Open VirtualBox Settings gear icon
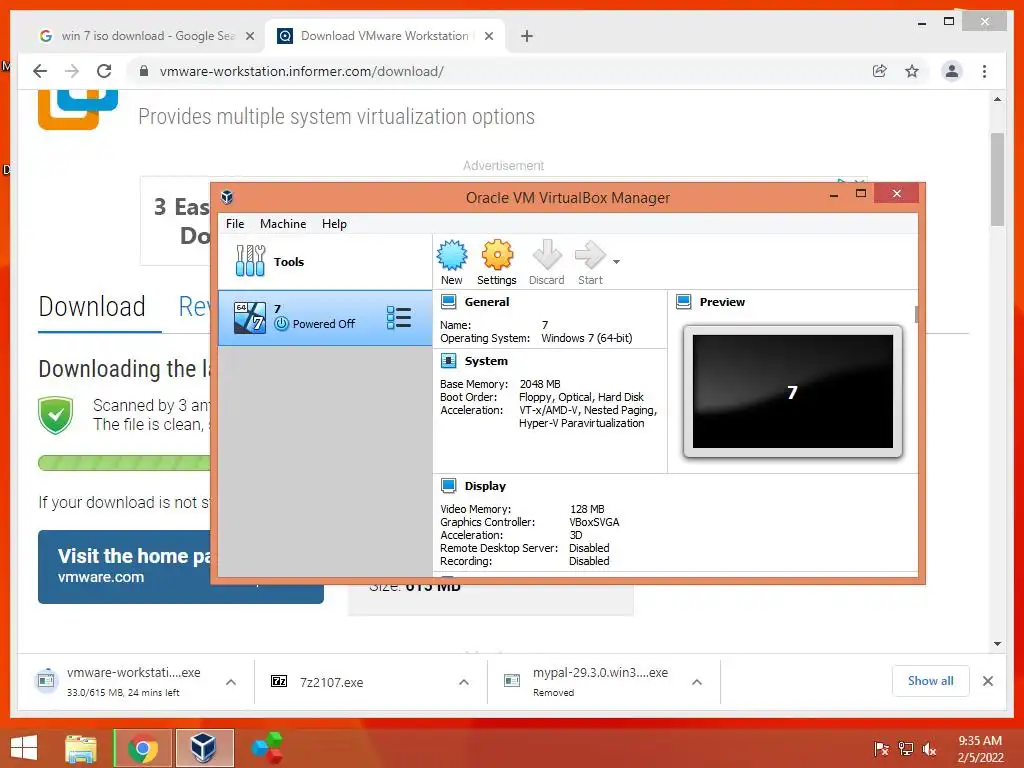 (497, 255)
